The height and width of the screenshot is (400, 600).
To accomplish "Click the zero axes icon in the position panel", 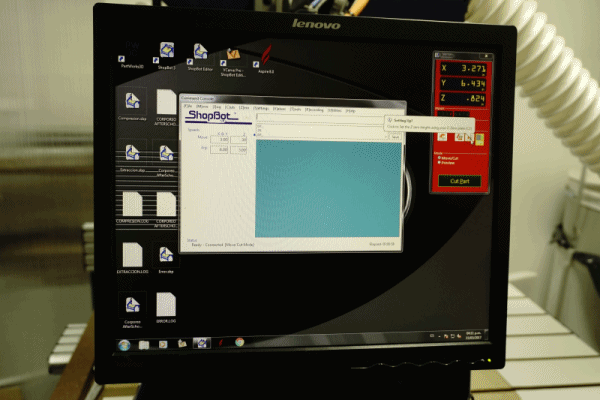I will coord(470,137).
